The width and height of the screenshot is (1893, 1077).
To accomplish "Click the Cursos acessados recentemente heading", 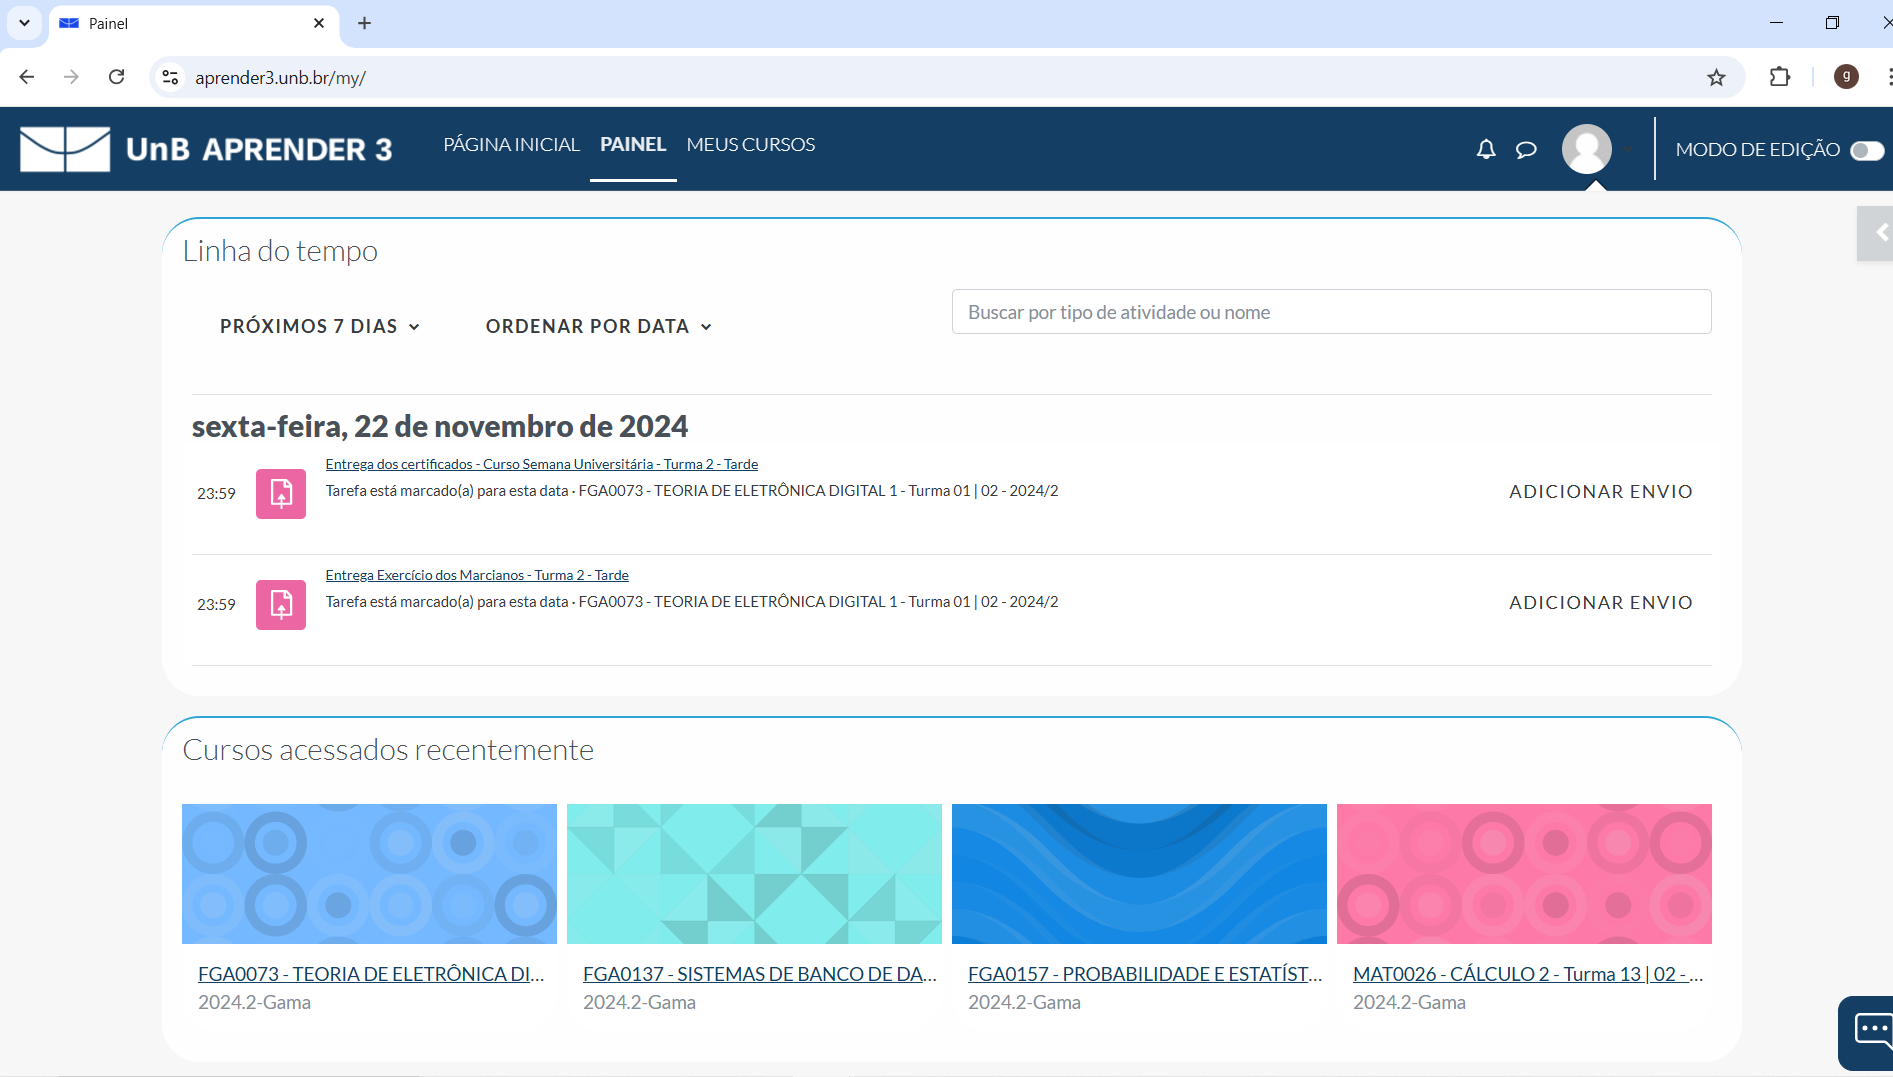I will pos(388,750).
